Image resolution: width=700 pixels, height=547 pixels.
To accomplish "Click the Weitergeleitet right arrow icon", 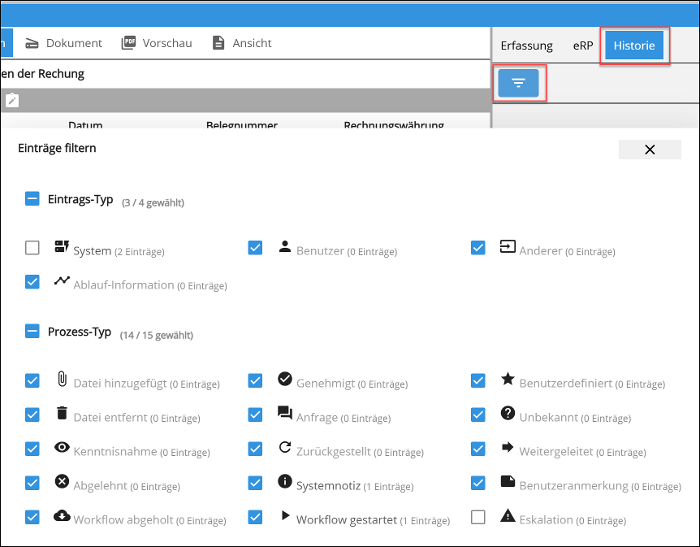I will coord(508,447).
